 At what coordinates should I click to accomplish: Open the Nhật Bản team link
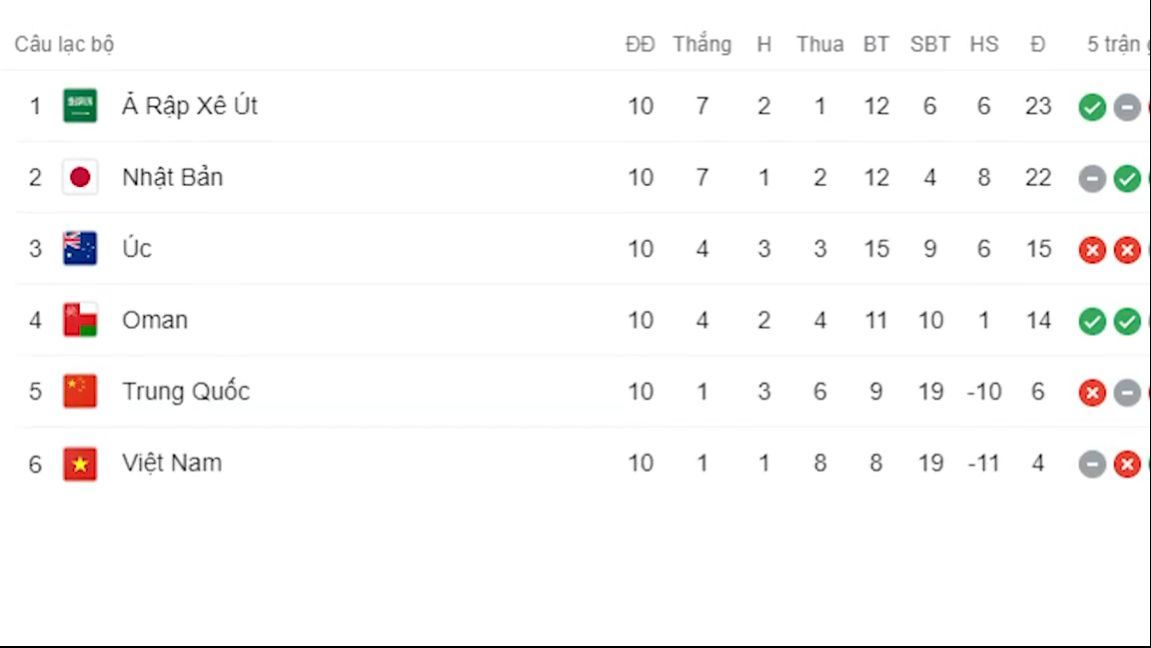[173, 177]
